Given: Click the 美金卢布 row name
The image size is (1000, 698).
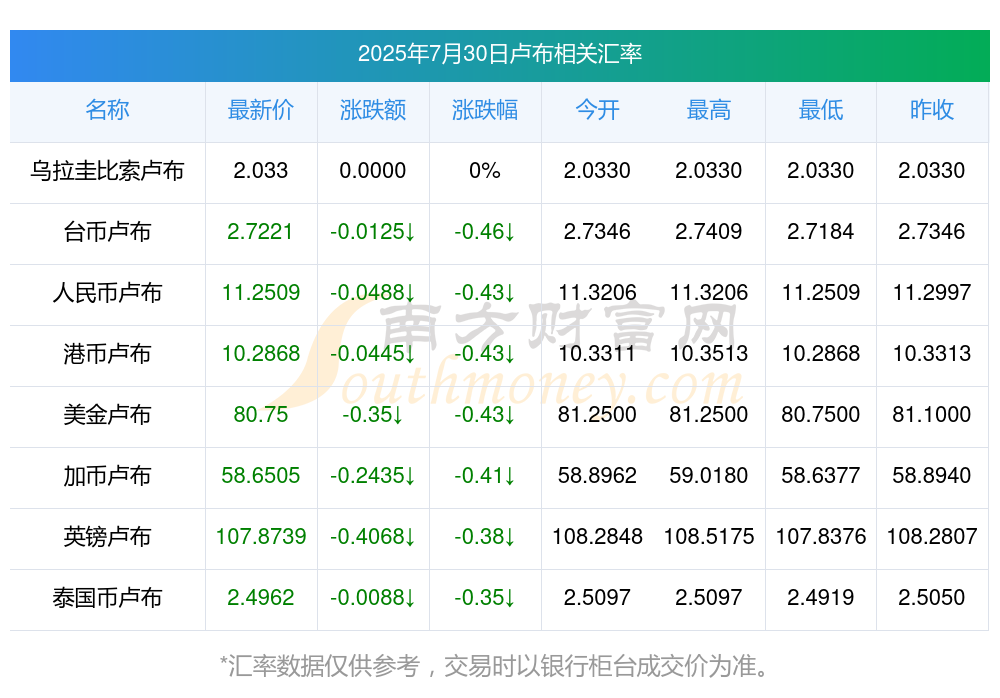Looking at the screenshot, I should [x=107, y=415].
